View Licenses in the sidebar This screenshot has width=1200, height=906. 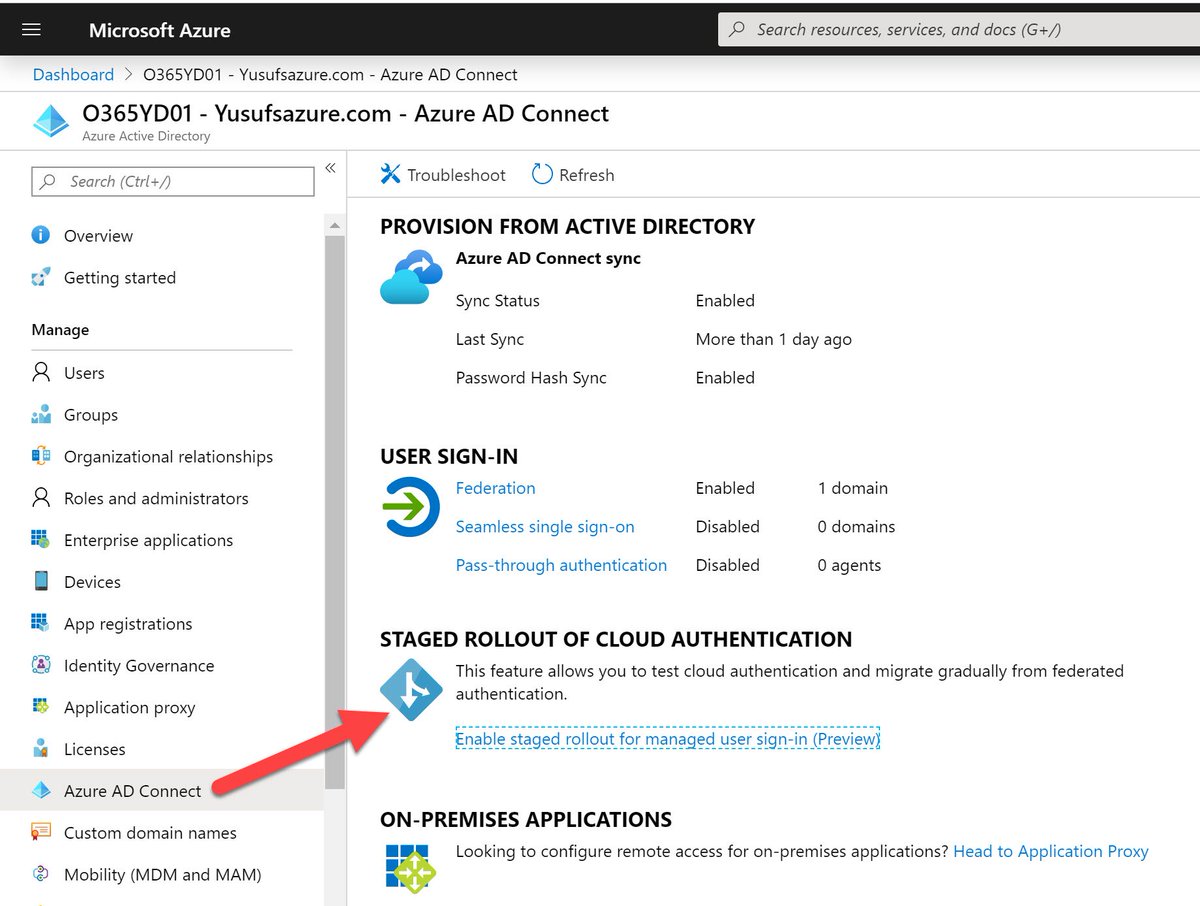click(x=94, y=749)
